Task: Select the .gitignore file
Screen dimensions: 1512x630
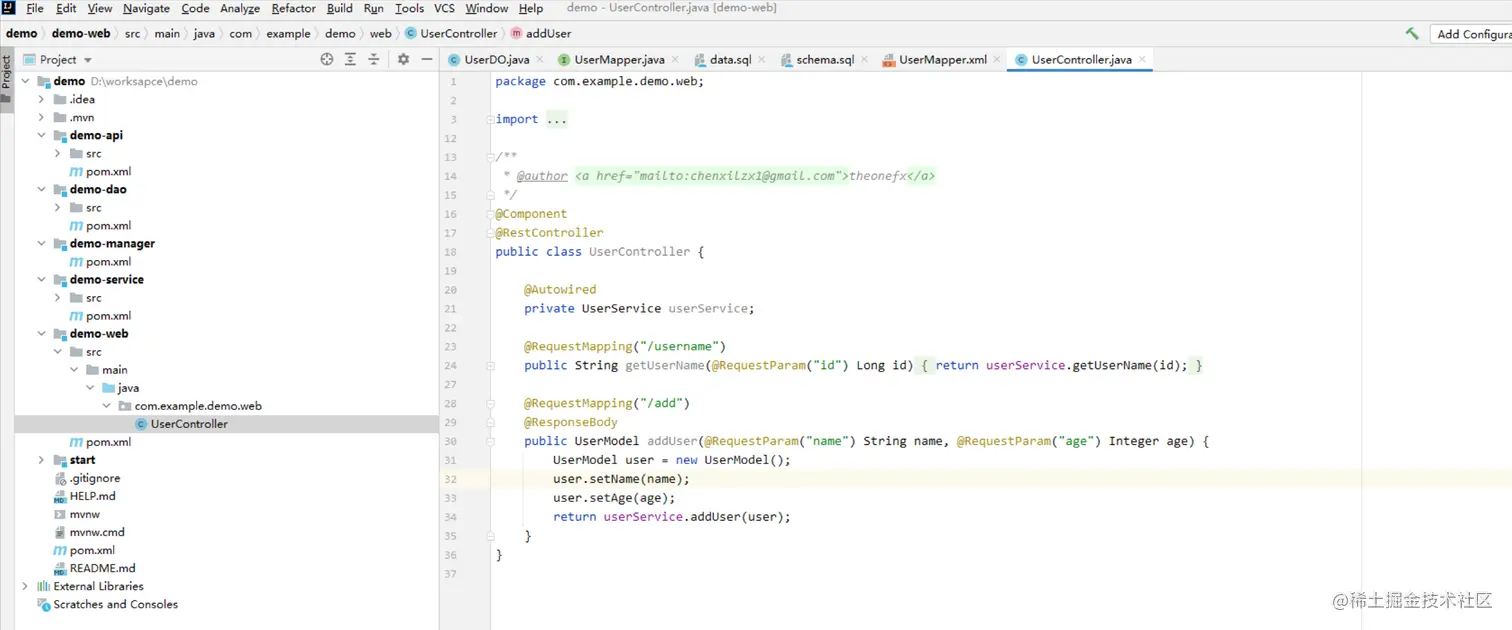Action: (94, 478)
